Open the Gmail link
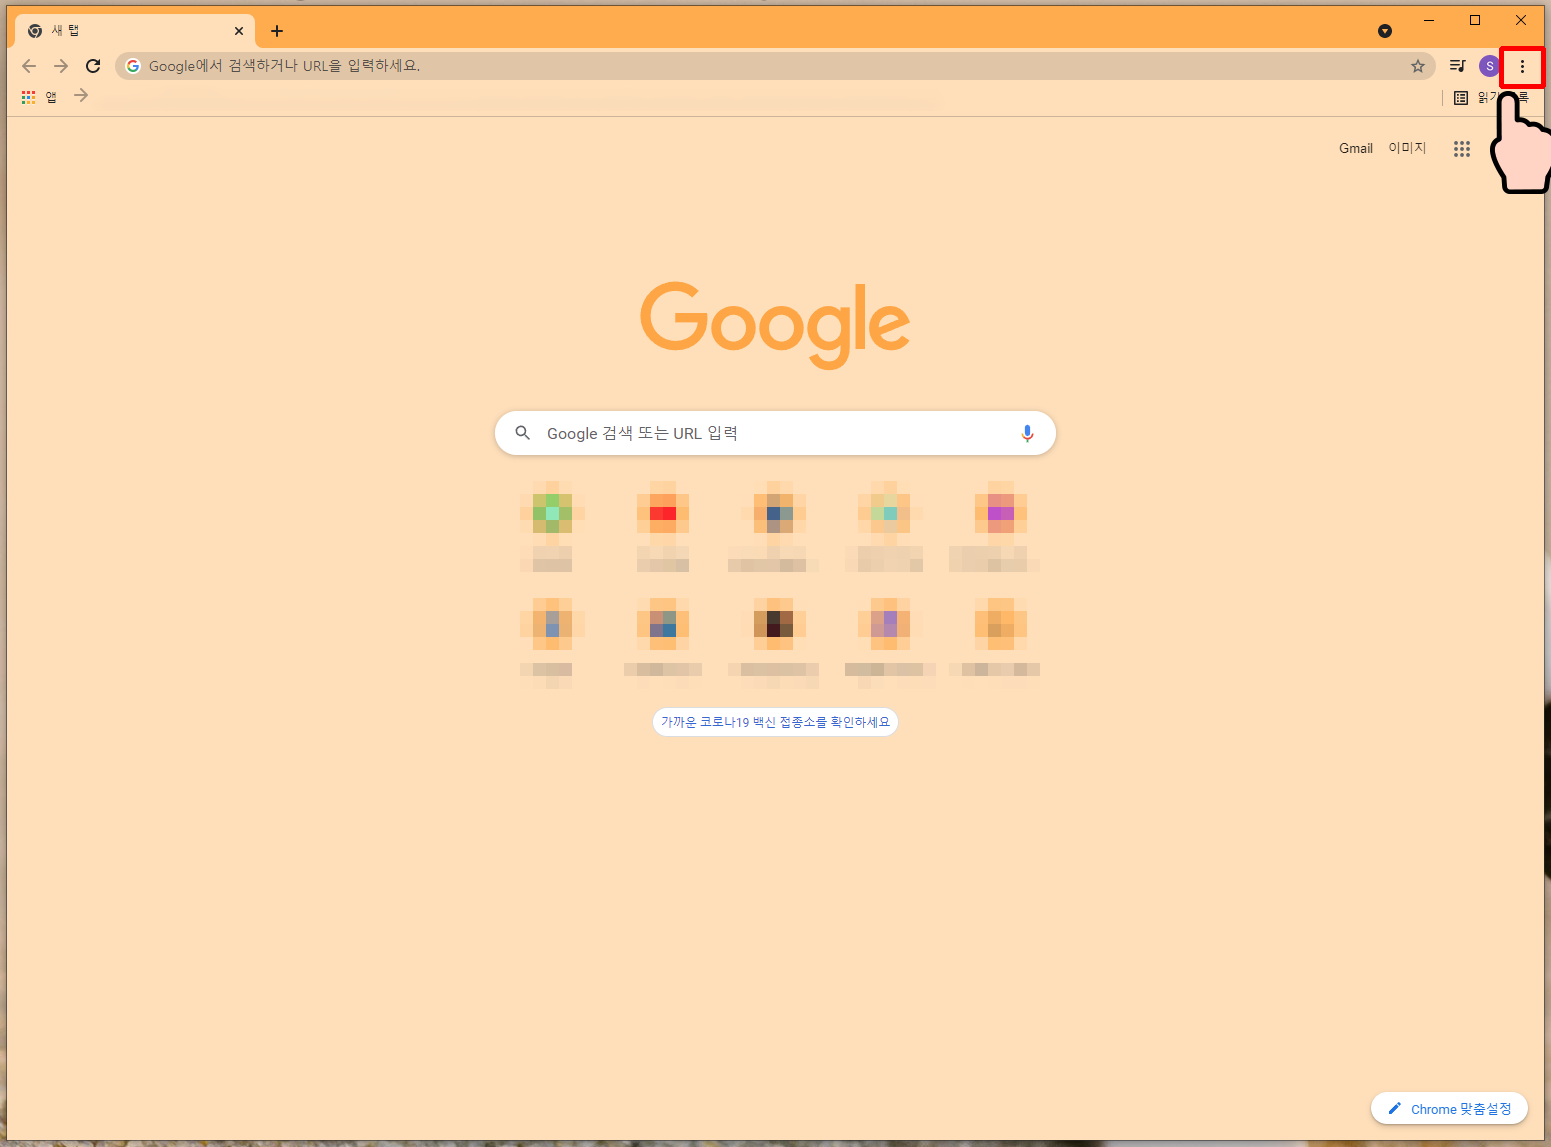This screenshot has width=1551, height=1147. coord(1356,148)
